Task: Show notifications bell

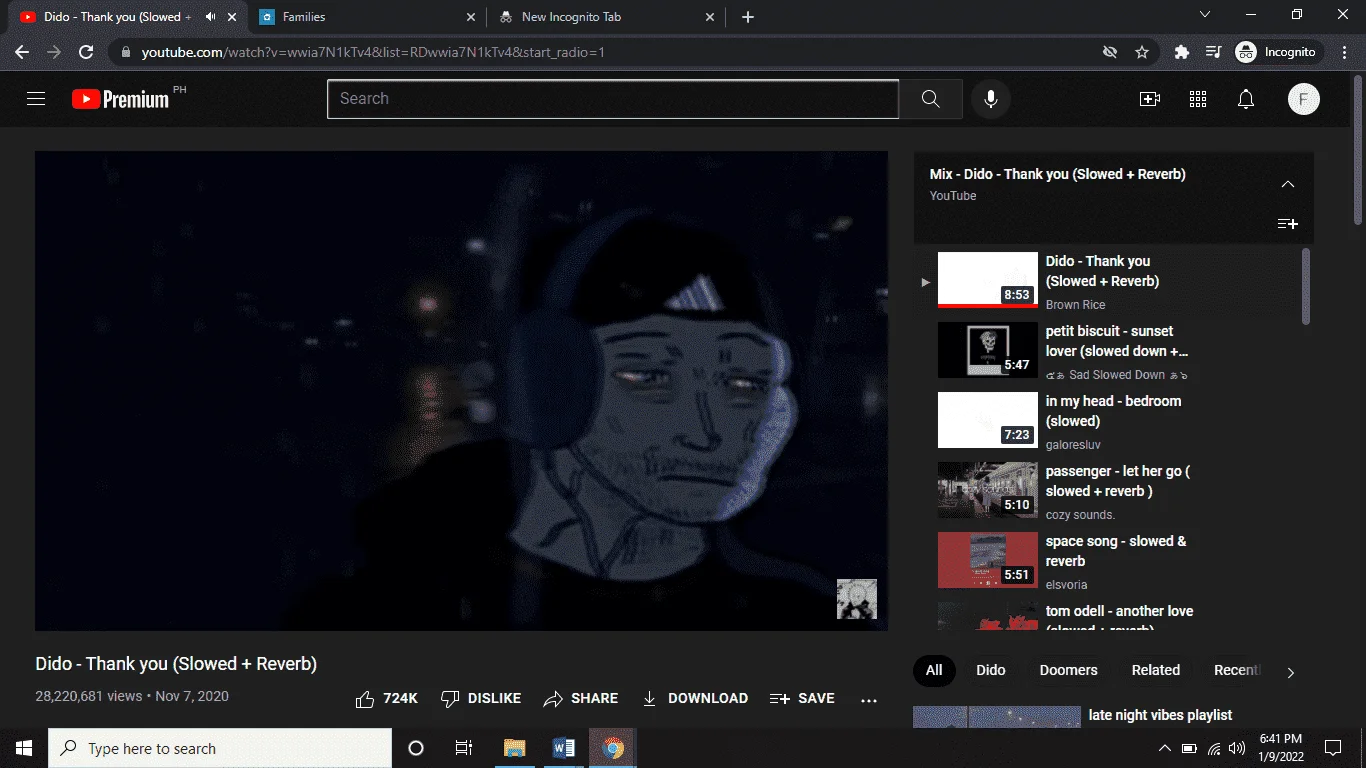Action: (x=1246, y=99)
